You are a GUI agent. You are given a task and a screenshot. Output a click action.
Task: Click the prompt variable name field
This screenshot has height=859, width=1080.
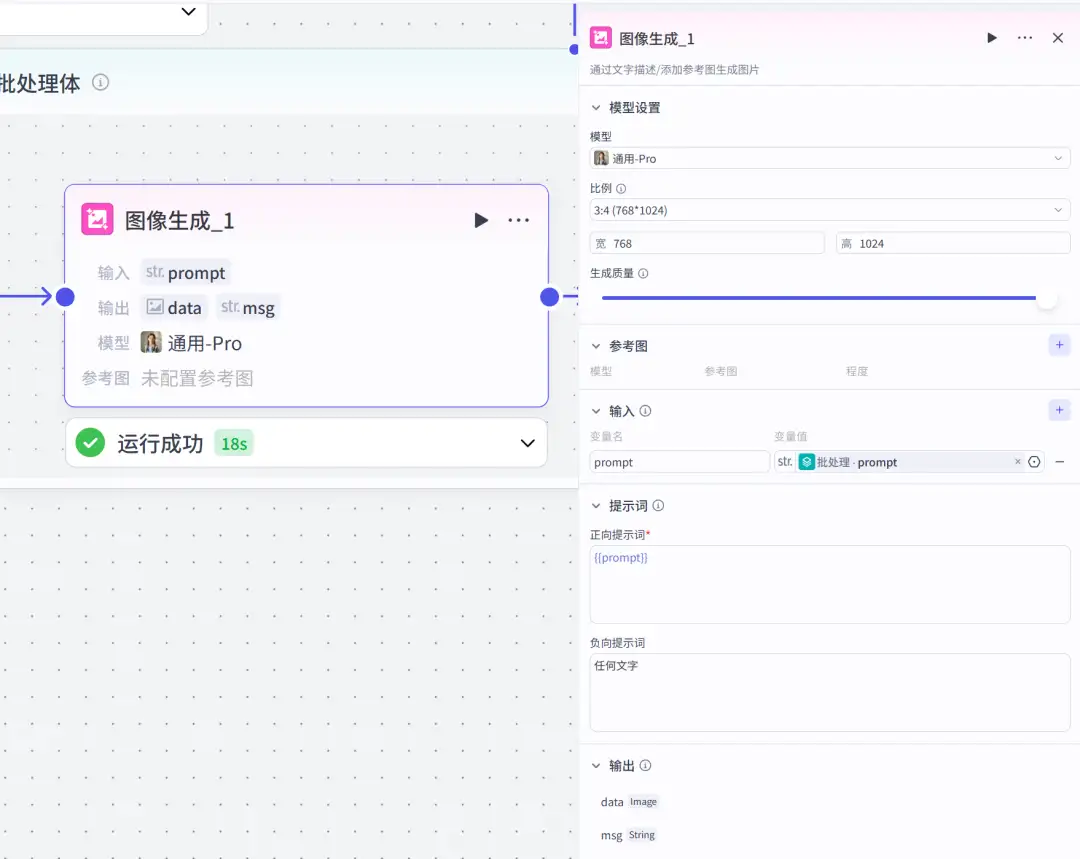coord(679,462)
